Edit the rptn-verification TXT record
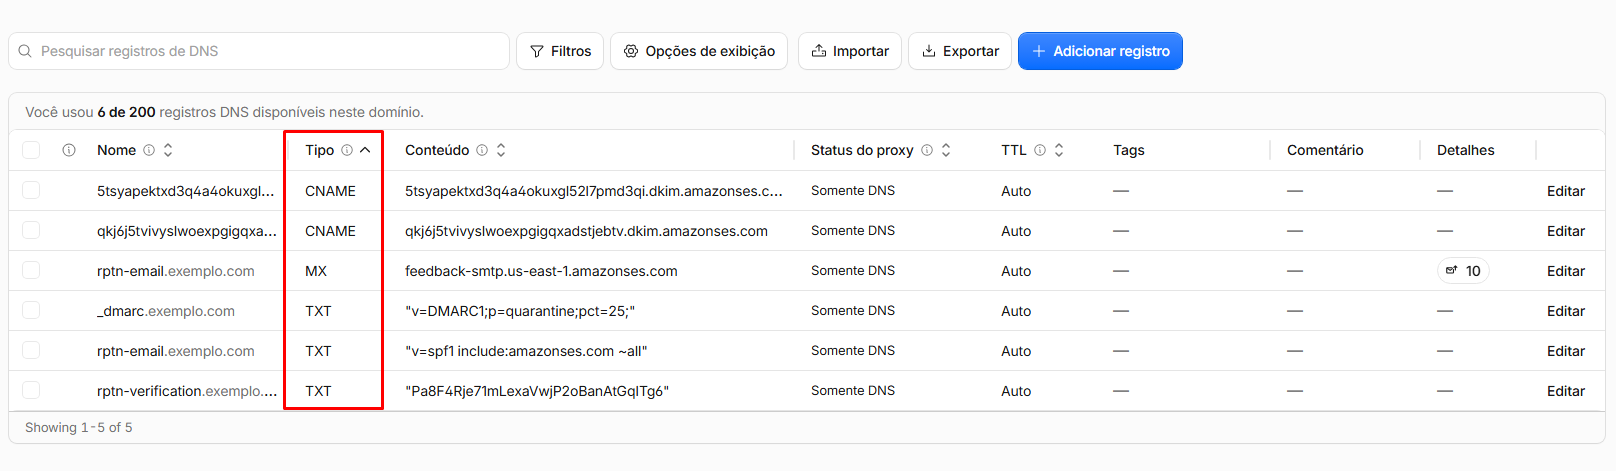 click(x=1566, y=391)
